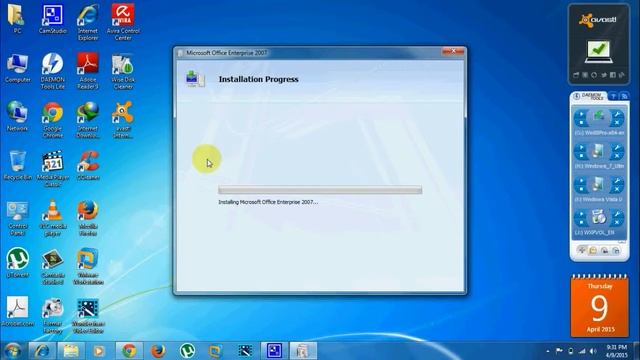Image resolution: width=640 pixels, height=360 pixels.
Task: Open the Recycle Bin
Action: pyautogui.click(x=17, y=165)
